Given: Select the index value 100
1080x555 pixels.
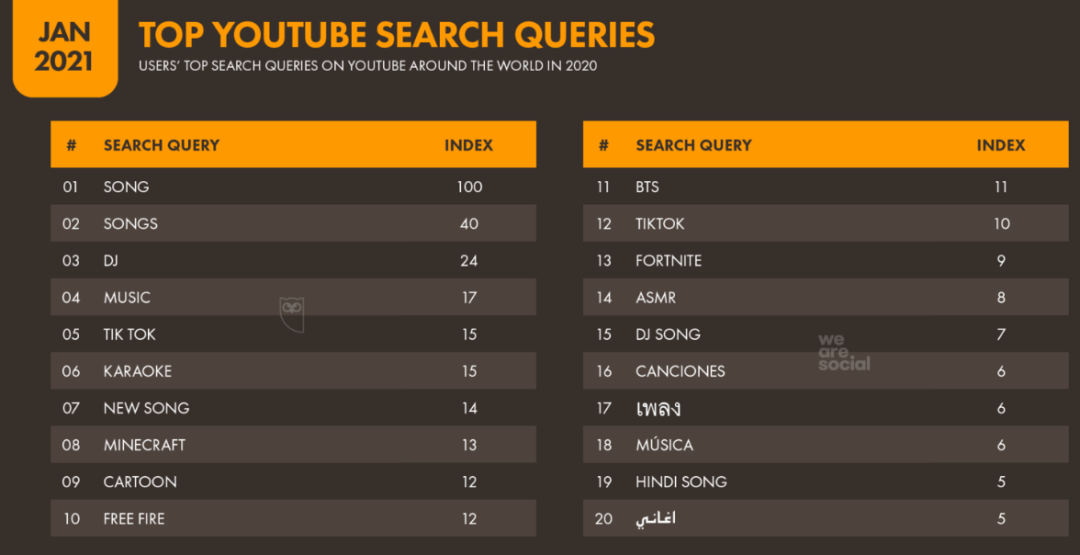Looking at the screenshot, I should pyautogui.click(x=469, y=187).
